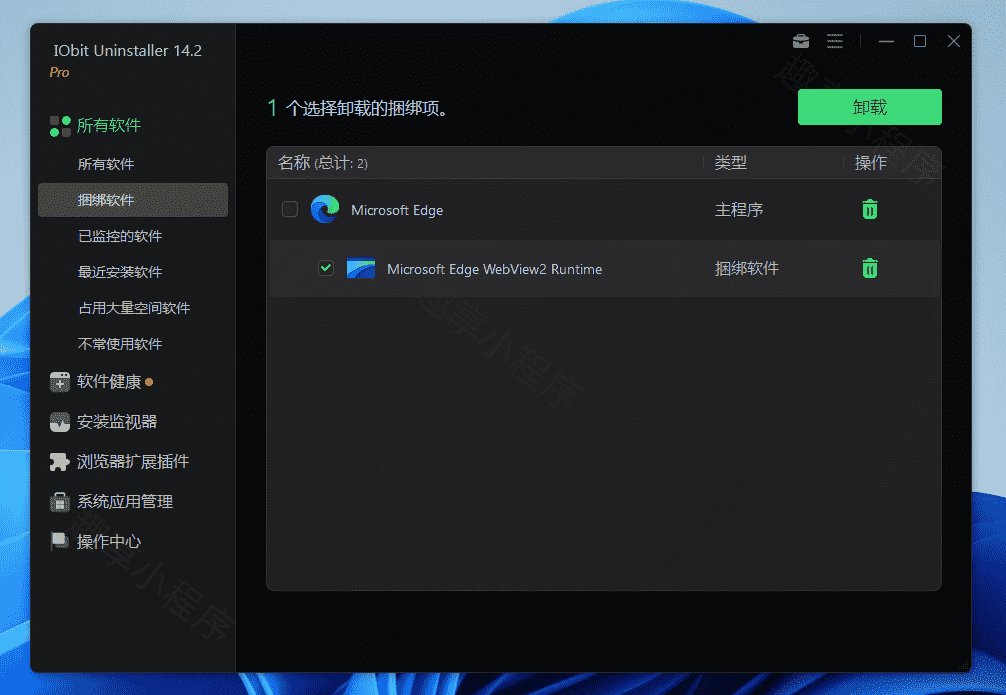Click trash icon for Microsoft Edge row
The width and height of the screenshot is (1006, 695).
pyautogui.click(x=869, y=209)
